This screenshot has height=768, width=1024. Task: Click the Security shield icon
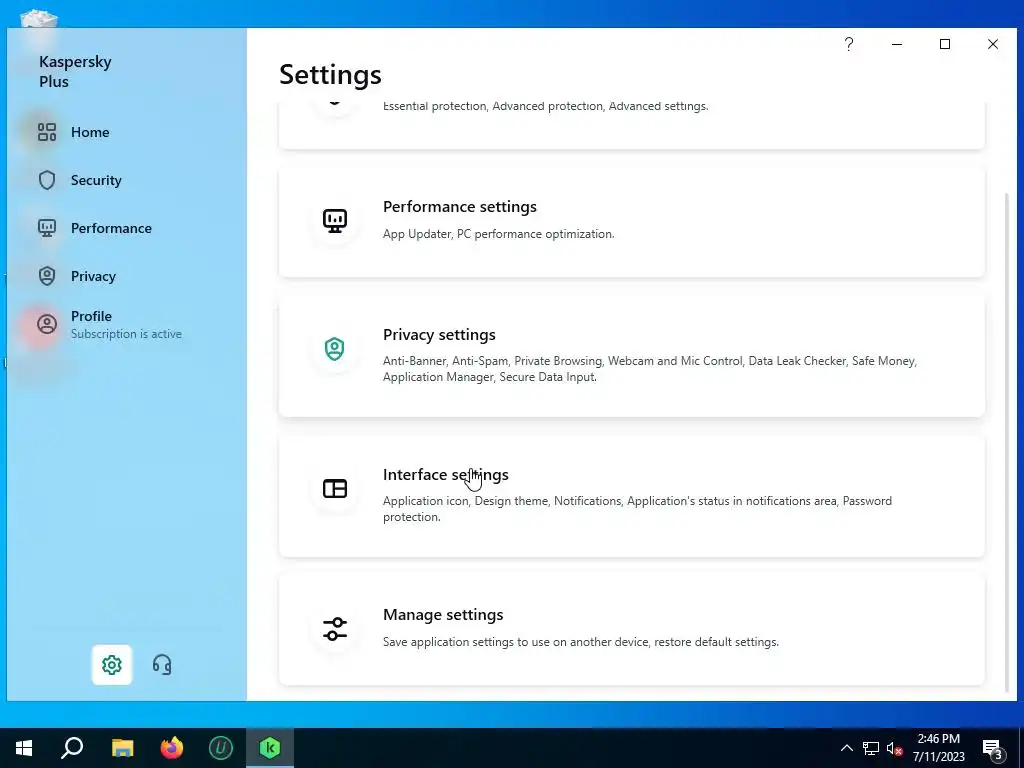(46, 180)
